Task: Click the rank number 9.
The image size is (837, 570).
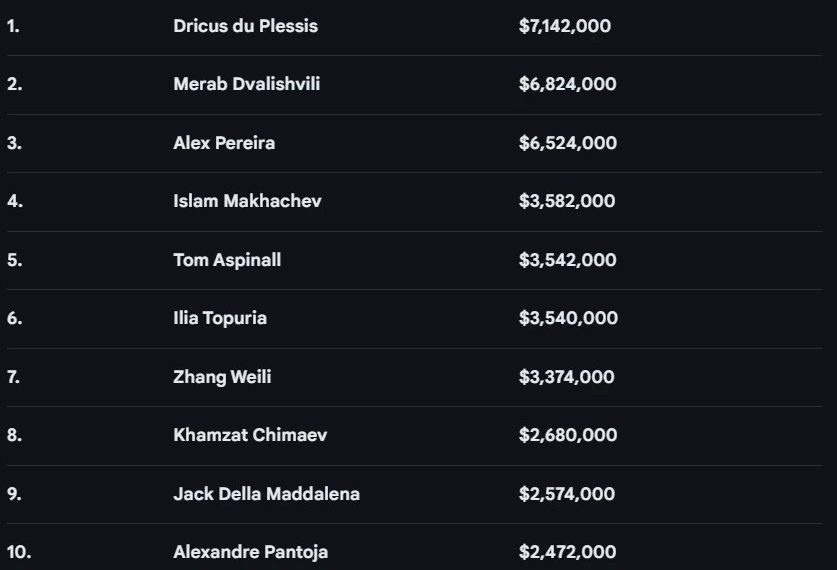Action: pyautogui.click(x=14, y=494)
